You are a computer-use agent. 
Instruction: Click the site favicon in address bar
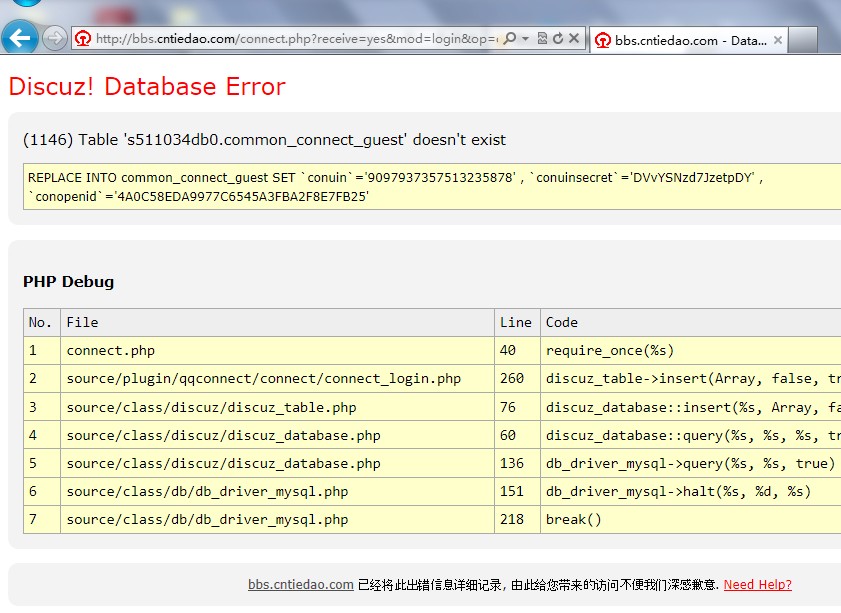coord(83,39)
